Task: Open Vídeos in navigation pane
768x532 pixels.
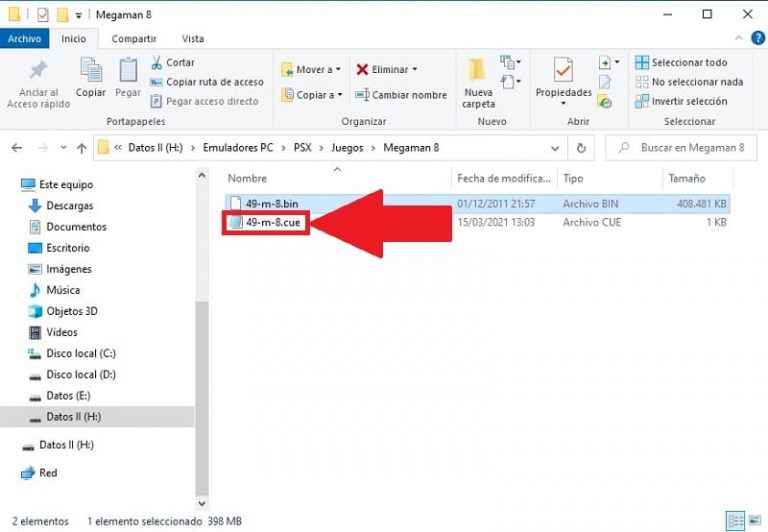Action: point(53,332)
